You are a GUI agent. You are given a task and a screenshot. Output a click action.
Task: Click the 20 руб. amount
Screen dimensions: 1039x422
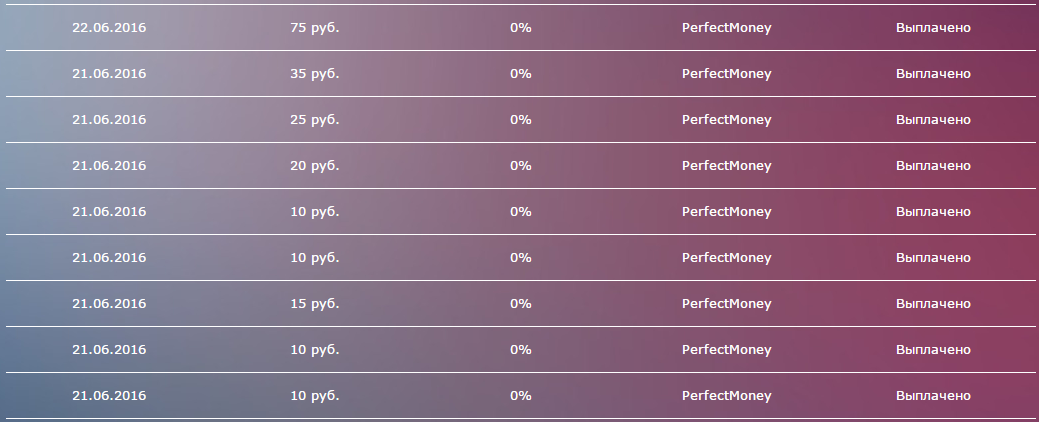coord(314,166)
